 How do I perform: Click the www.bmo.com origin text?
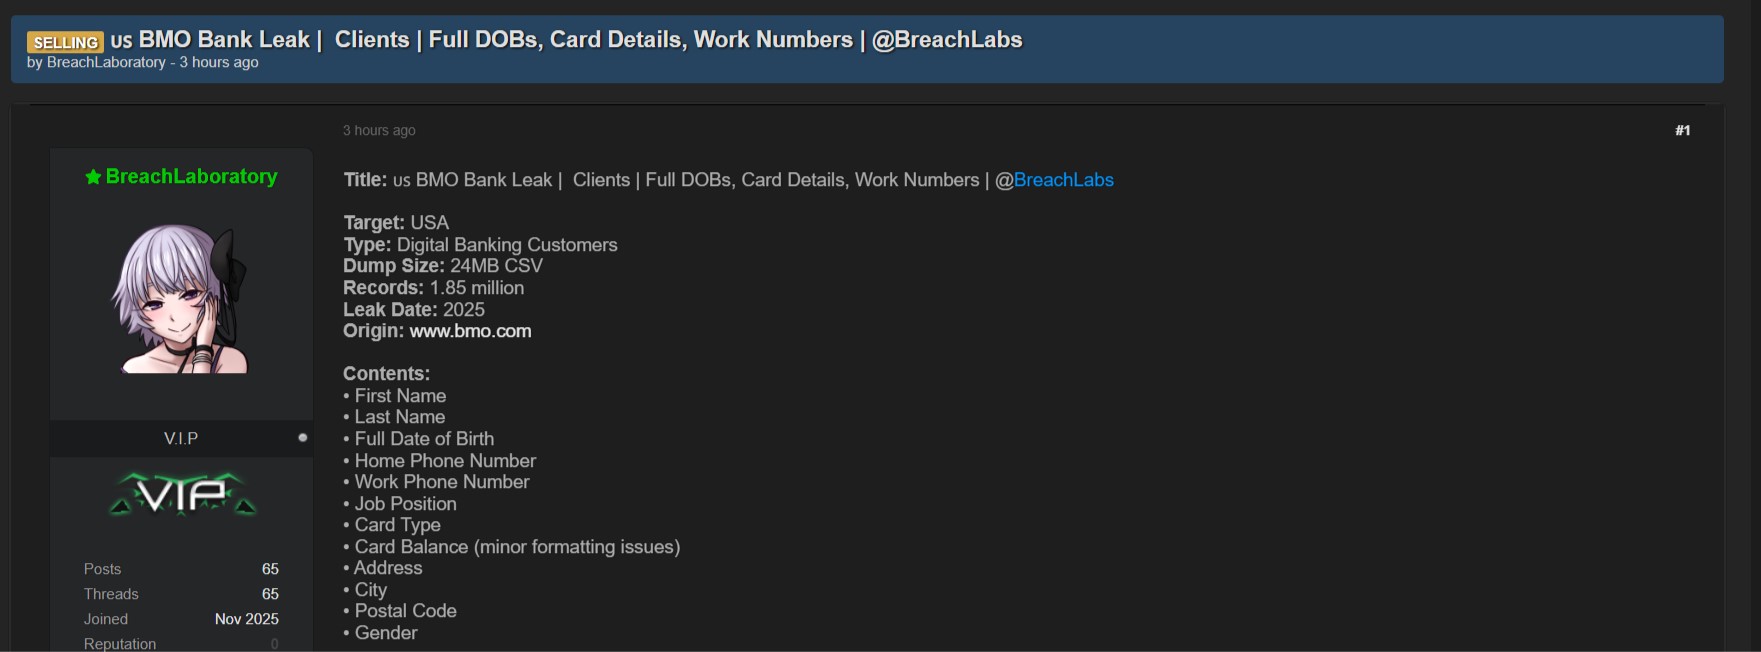point(470,331)
